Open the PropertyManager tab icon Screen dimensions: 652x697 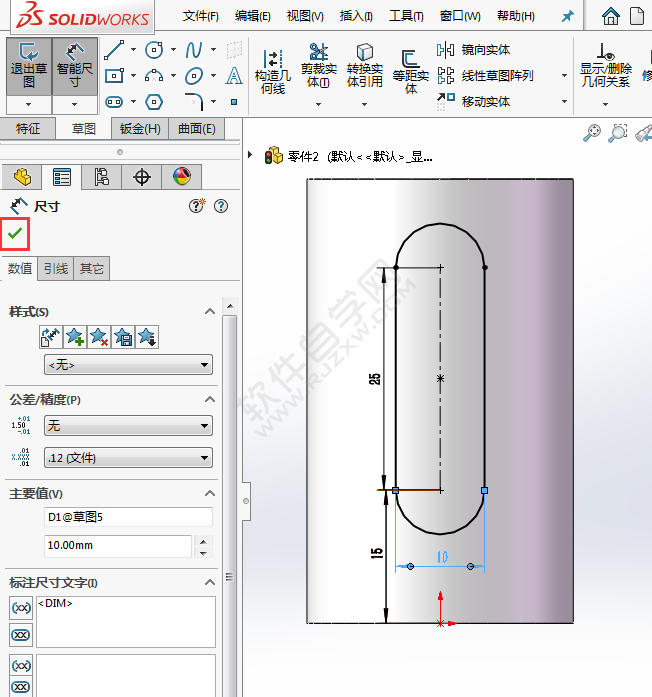click(62, 177)
